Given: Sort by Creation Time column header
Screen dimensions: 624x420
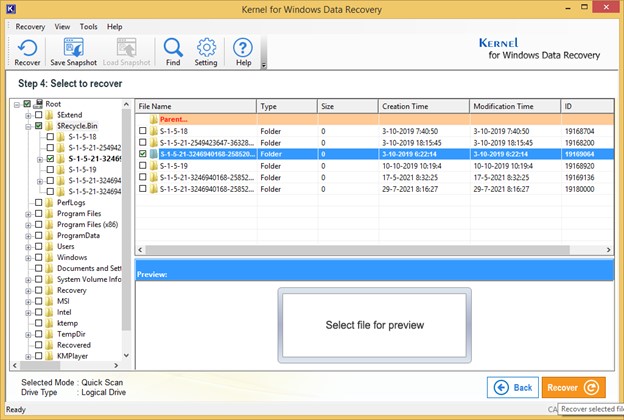Looking at the screenshot, I should pos(423,106).
